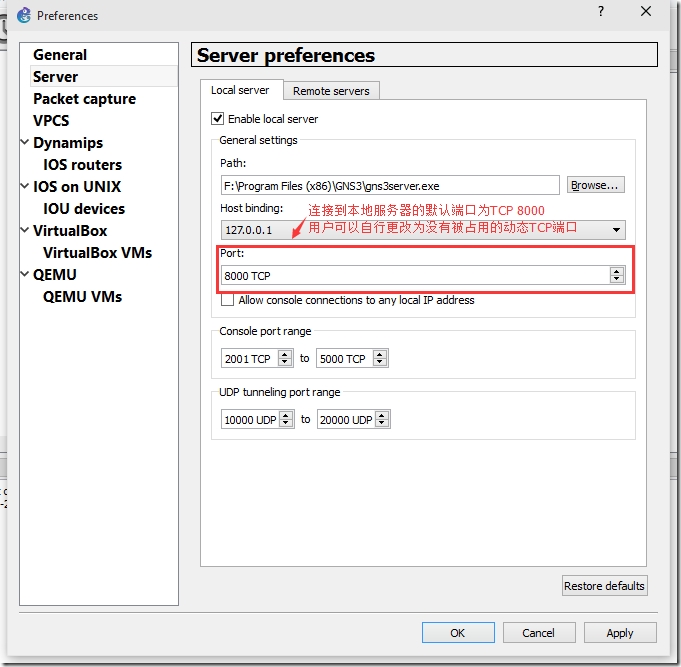Open the Host binding dropdown
681x667 pixels.
click(616, 230)
